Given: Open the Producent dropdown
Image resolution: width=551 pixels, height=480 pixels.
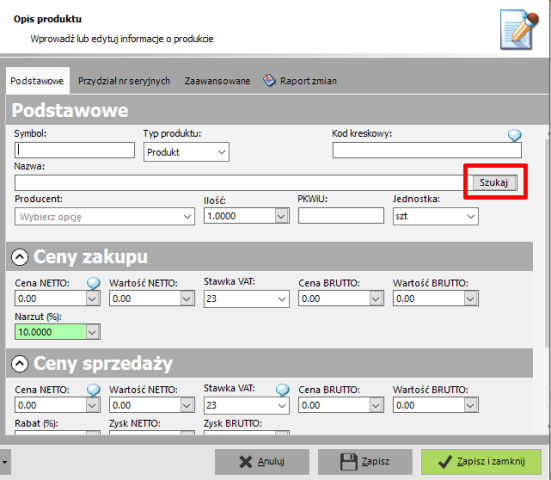Looking at the screenshot, I should point(105,216).
